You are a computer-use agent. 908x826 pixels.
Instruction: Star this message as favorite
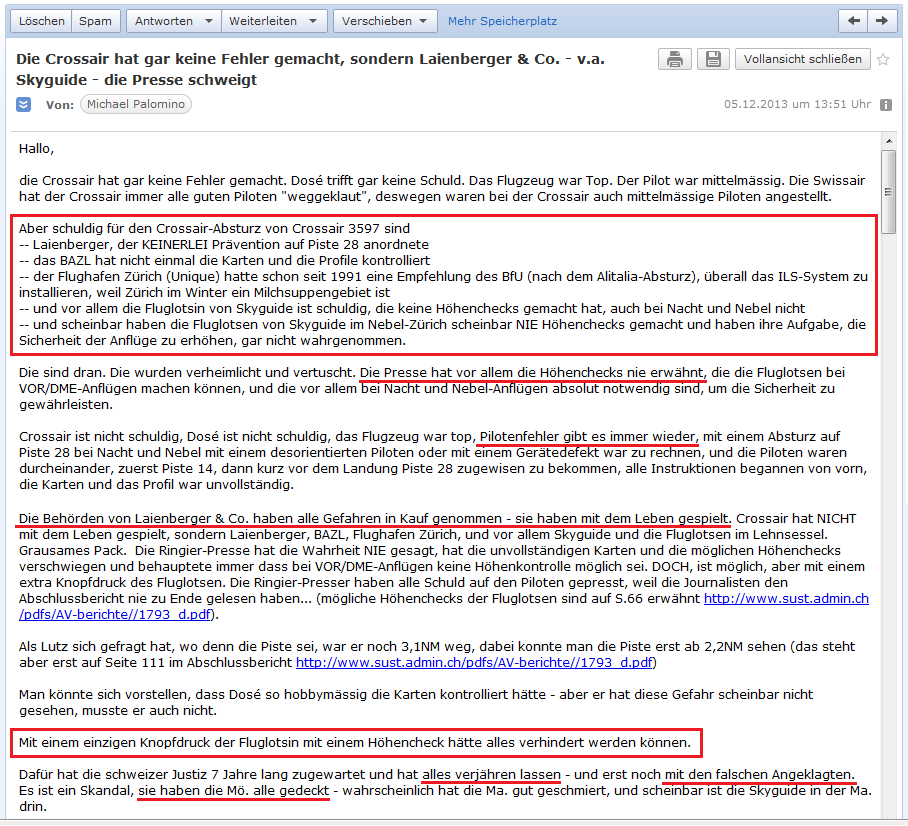(883, 59)
